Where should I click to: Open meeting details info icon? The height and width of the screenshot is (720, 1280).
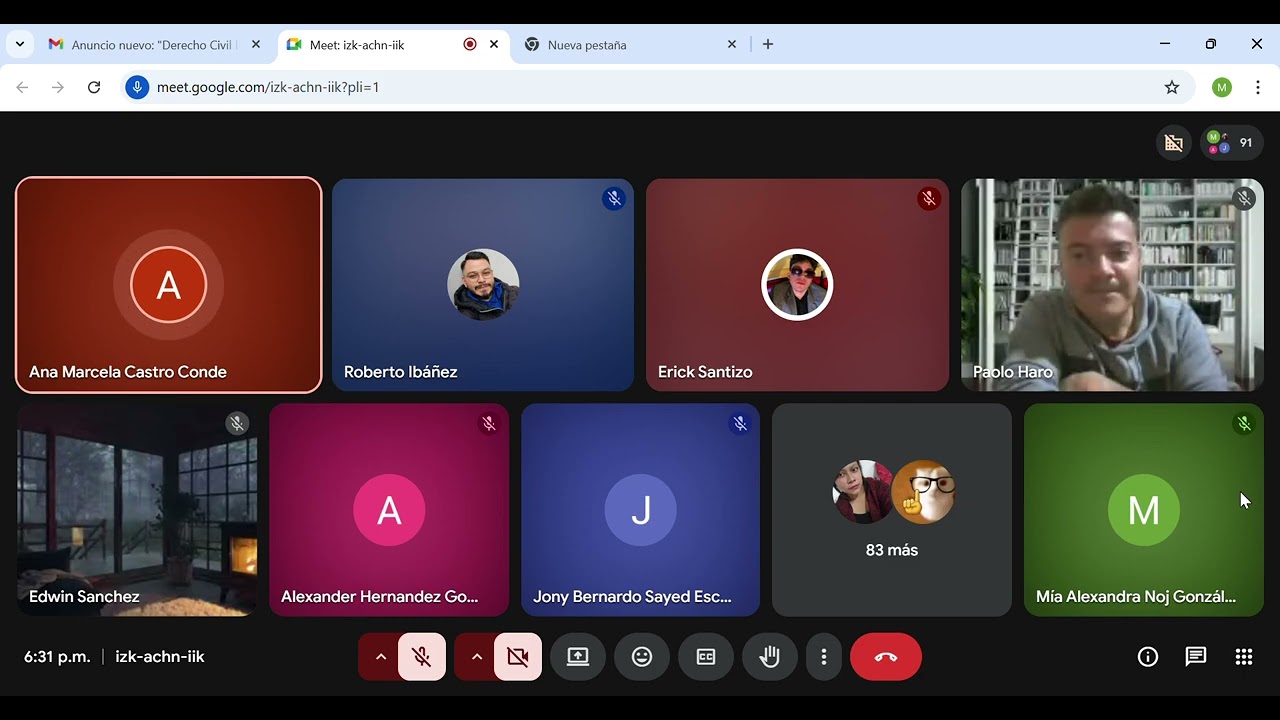(1148, 657)
